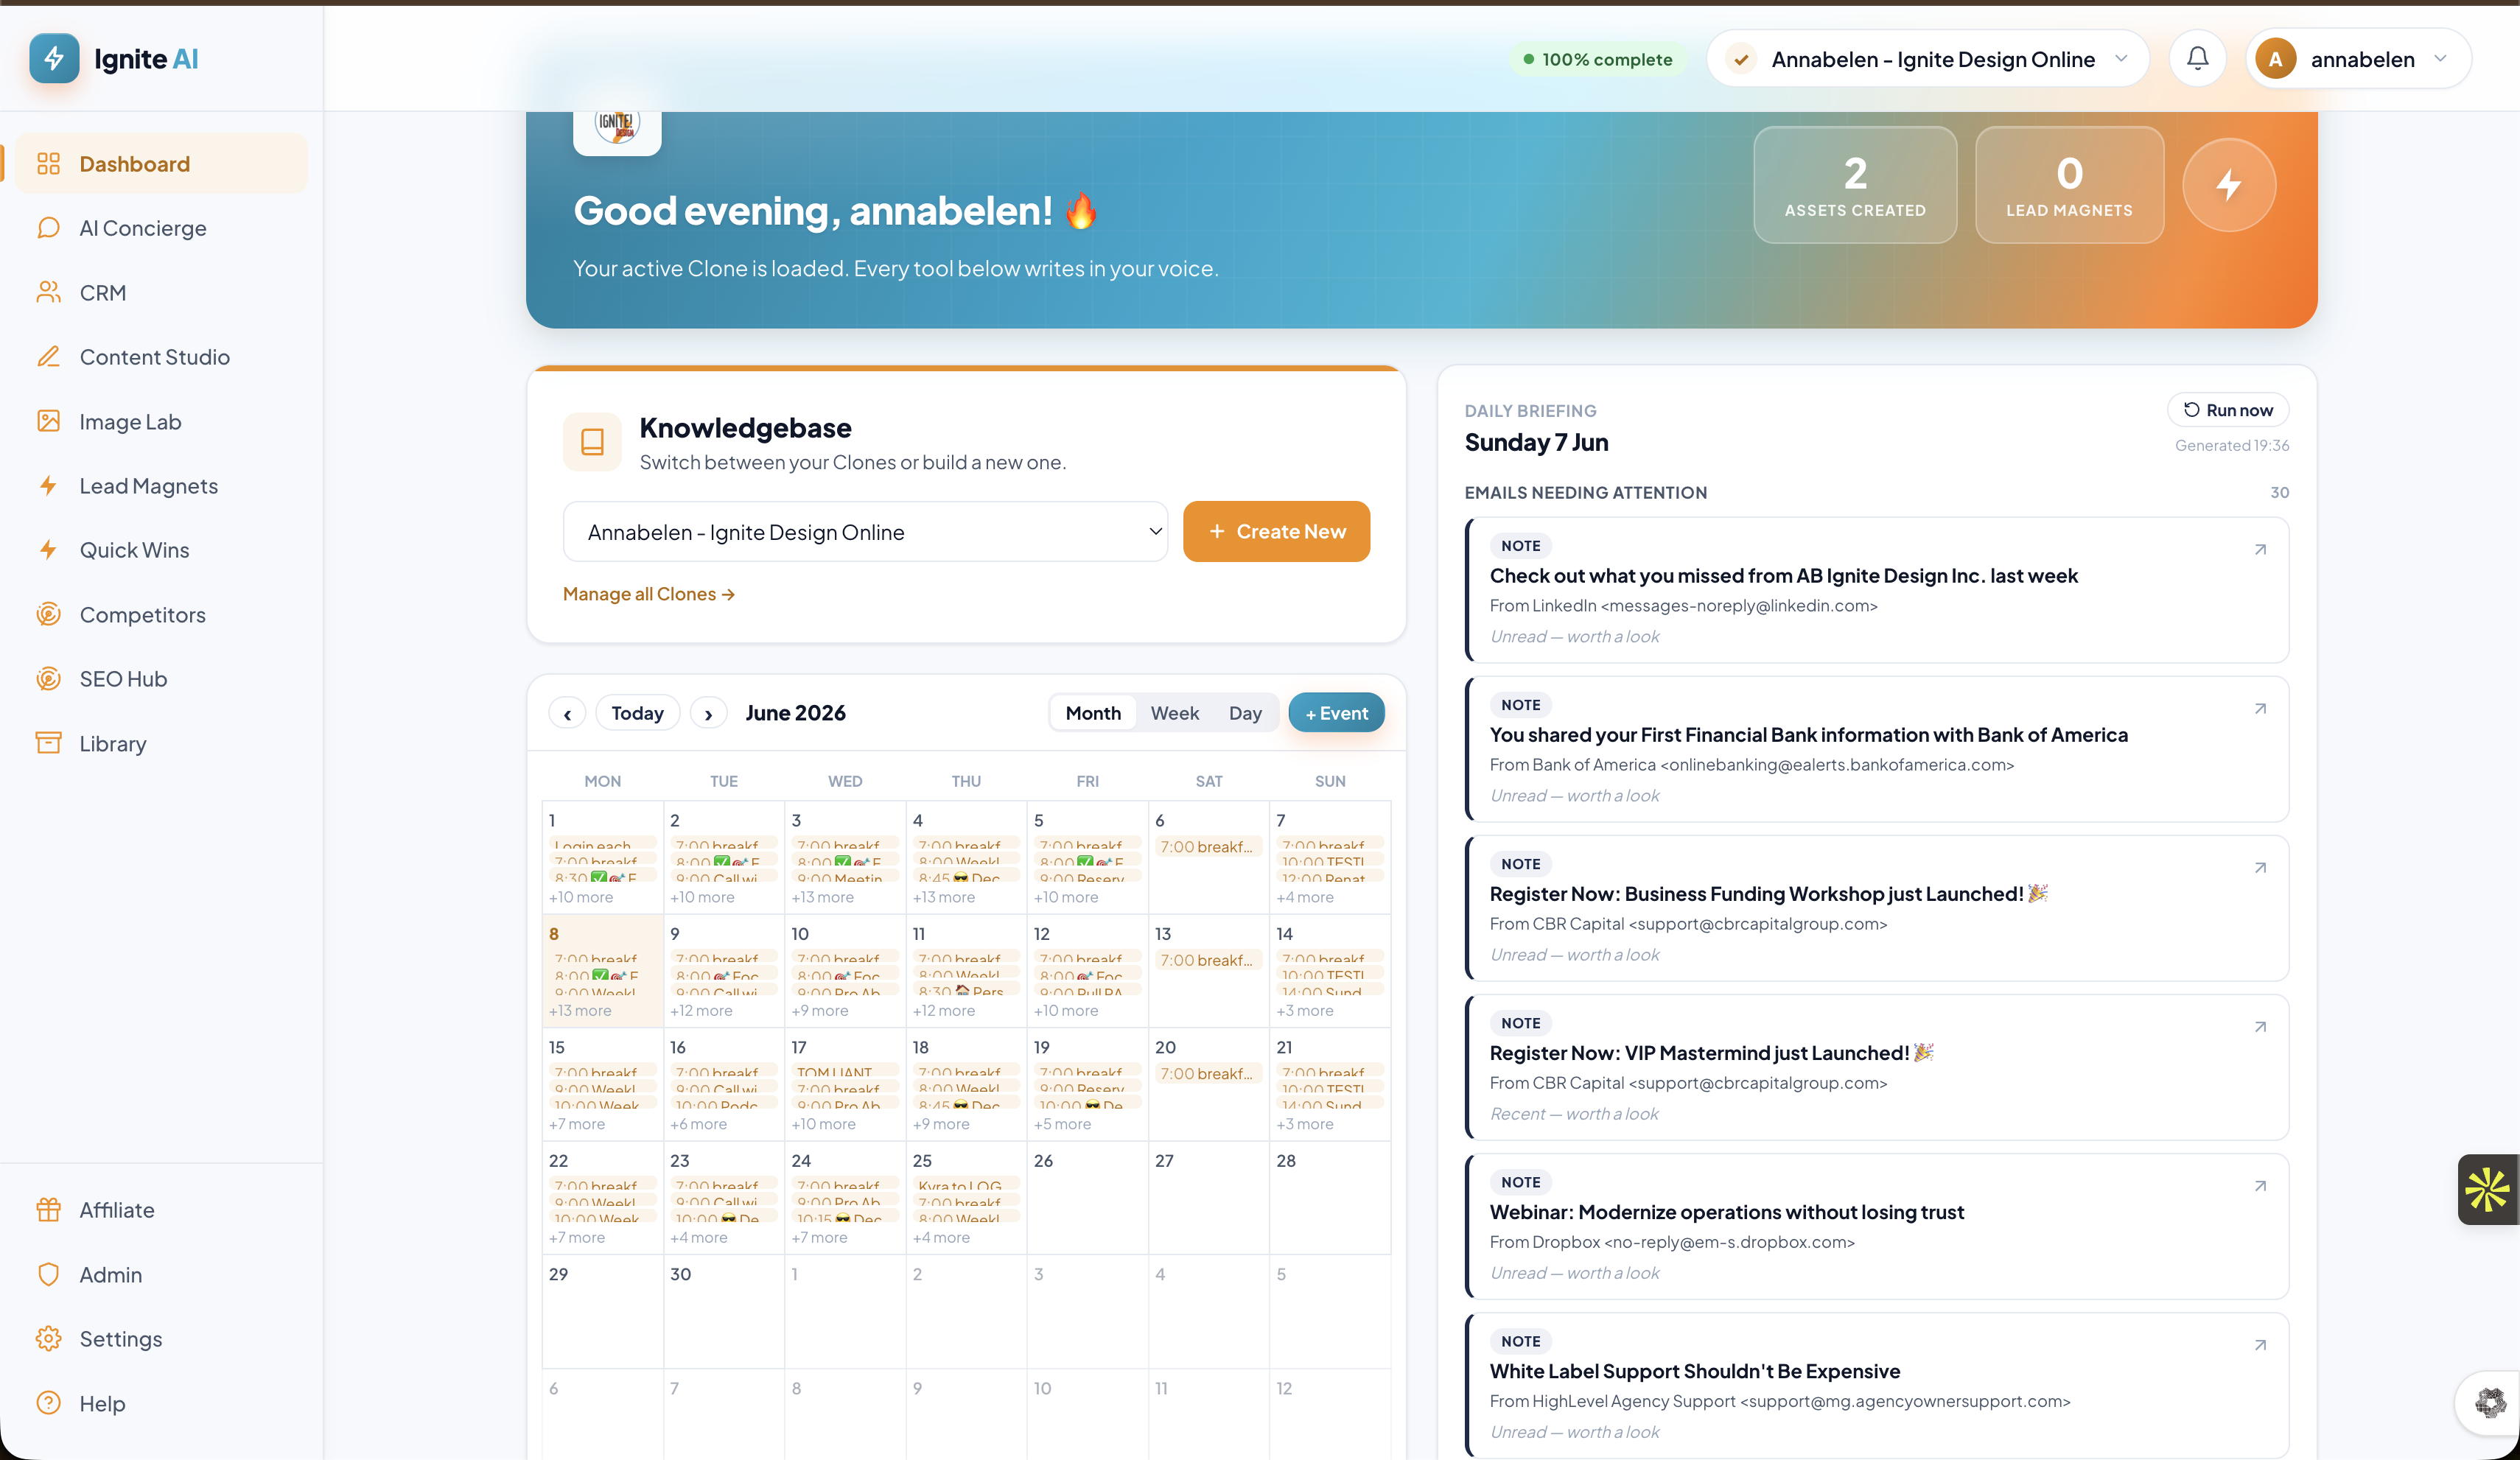Viewport: 2520px width, 1460px height.
Task: Open 'Webinar: Modernize operations without losing trust' email
Action: [1726, 1212]
